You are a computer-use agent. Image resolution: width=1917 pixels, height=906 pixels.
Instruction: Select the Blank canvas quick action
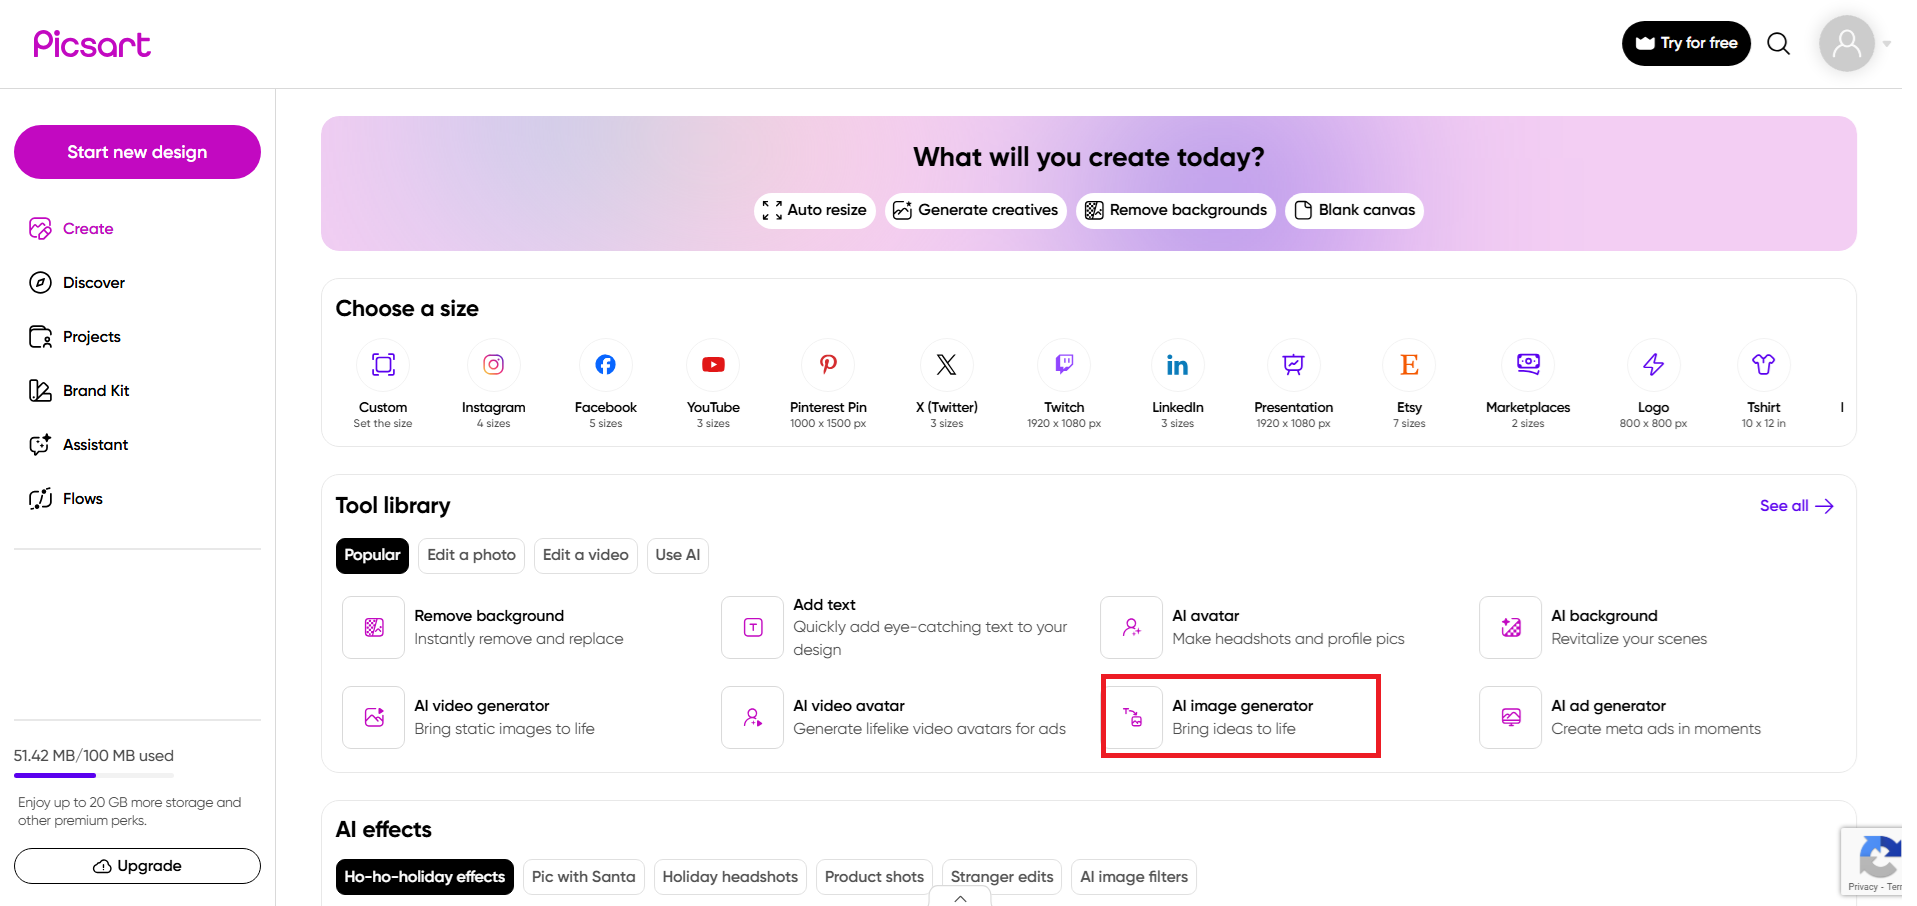1354,210
